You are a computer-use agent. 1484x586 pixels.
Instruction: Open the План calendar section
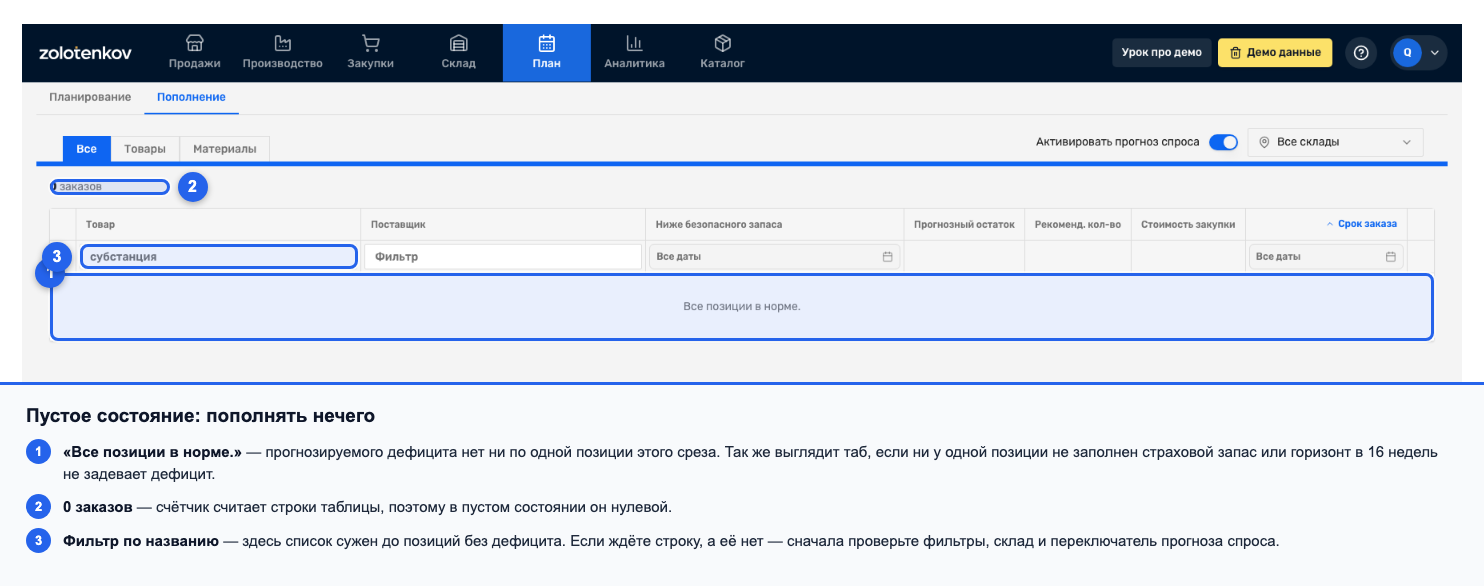(546, 53)
